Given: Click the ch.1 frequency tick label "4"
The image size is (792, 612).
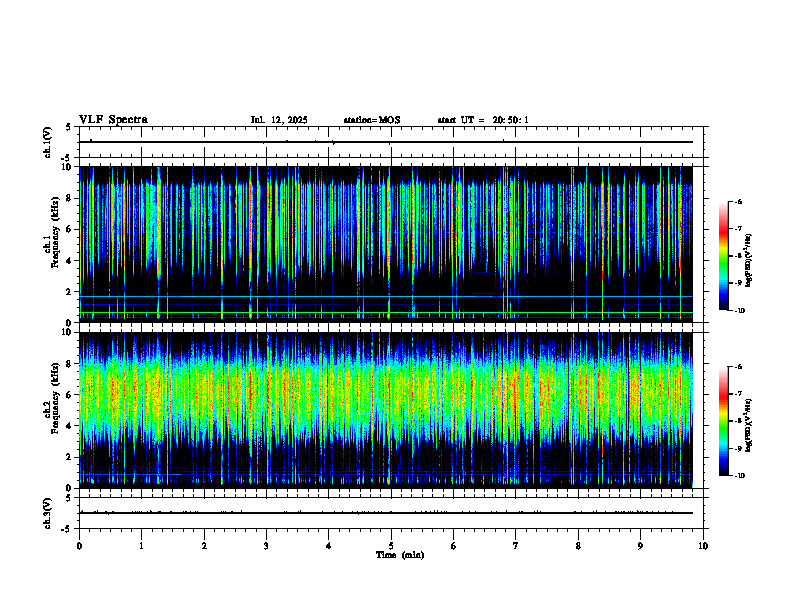Looking at the screenshot, I should 70,261.
